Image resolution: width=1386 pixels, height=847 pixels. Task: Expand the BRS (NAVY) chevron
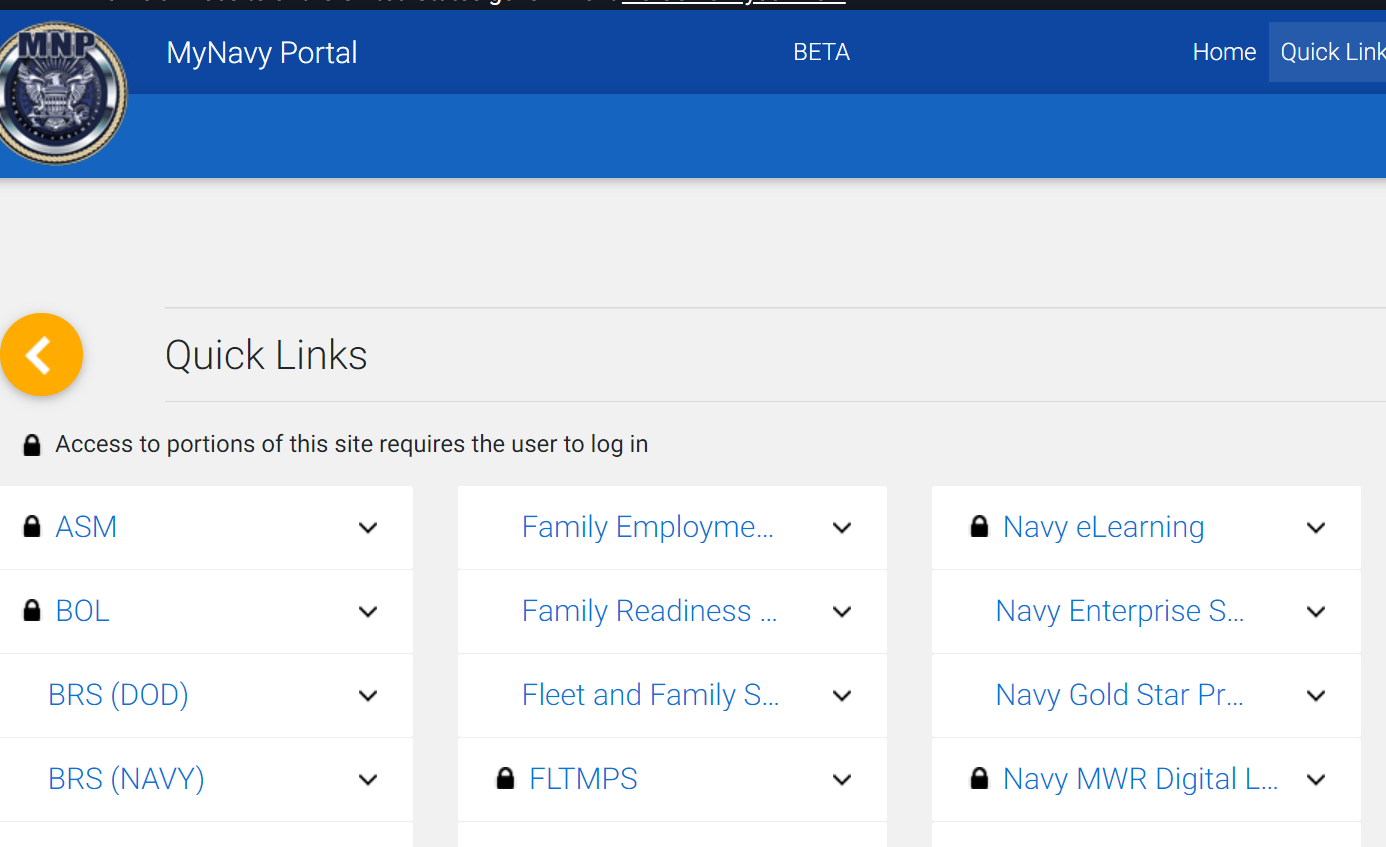368,780
